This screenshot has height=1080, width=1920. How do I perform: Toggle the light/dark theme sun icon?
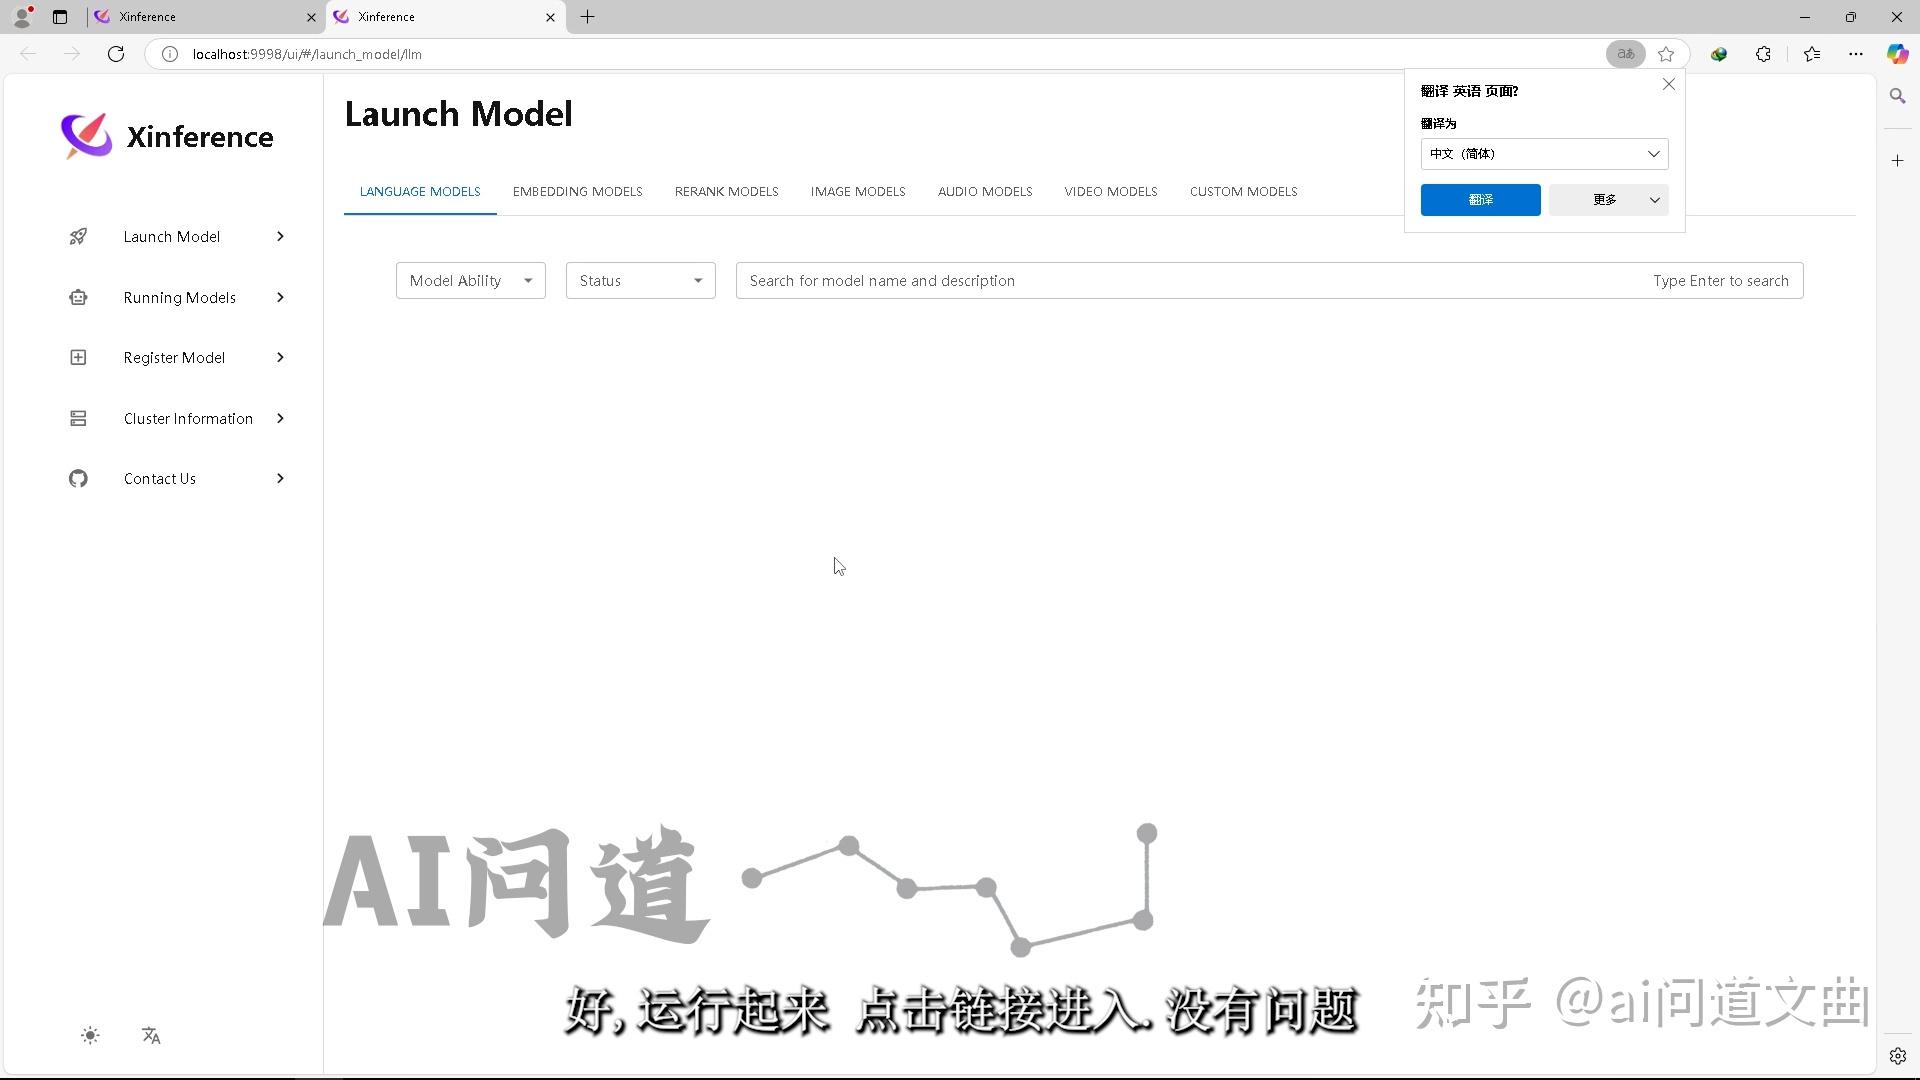90,1036
